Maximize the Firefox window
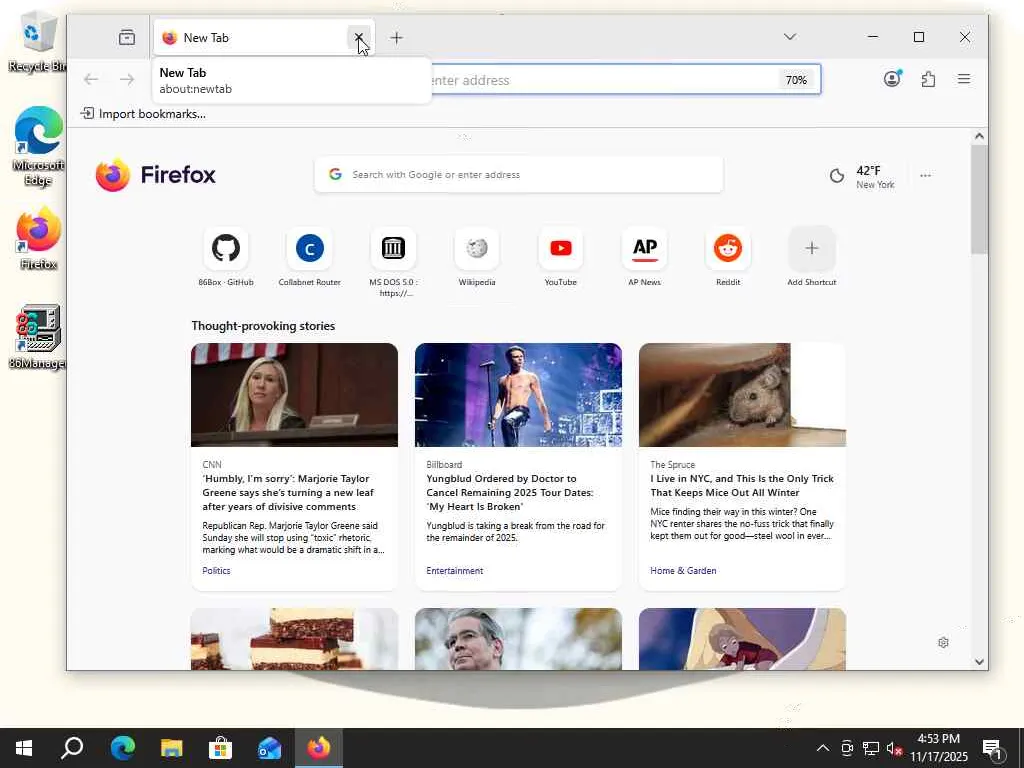Viewport: 1024px width, 768px height. point(919,37)
